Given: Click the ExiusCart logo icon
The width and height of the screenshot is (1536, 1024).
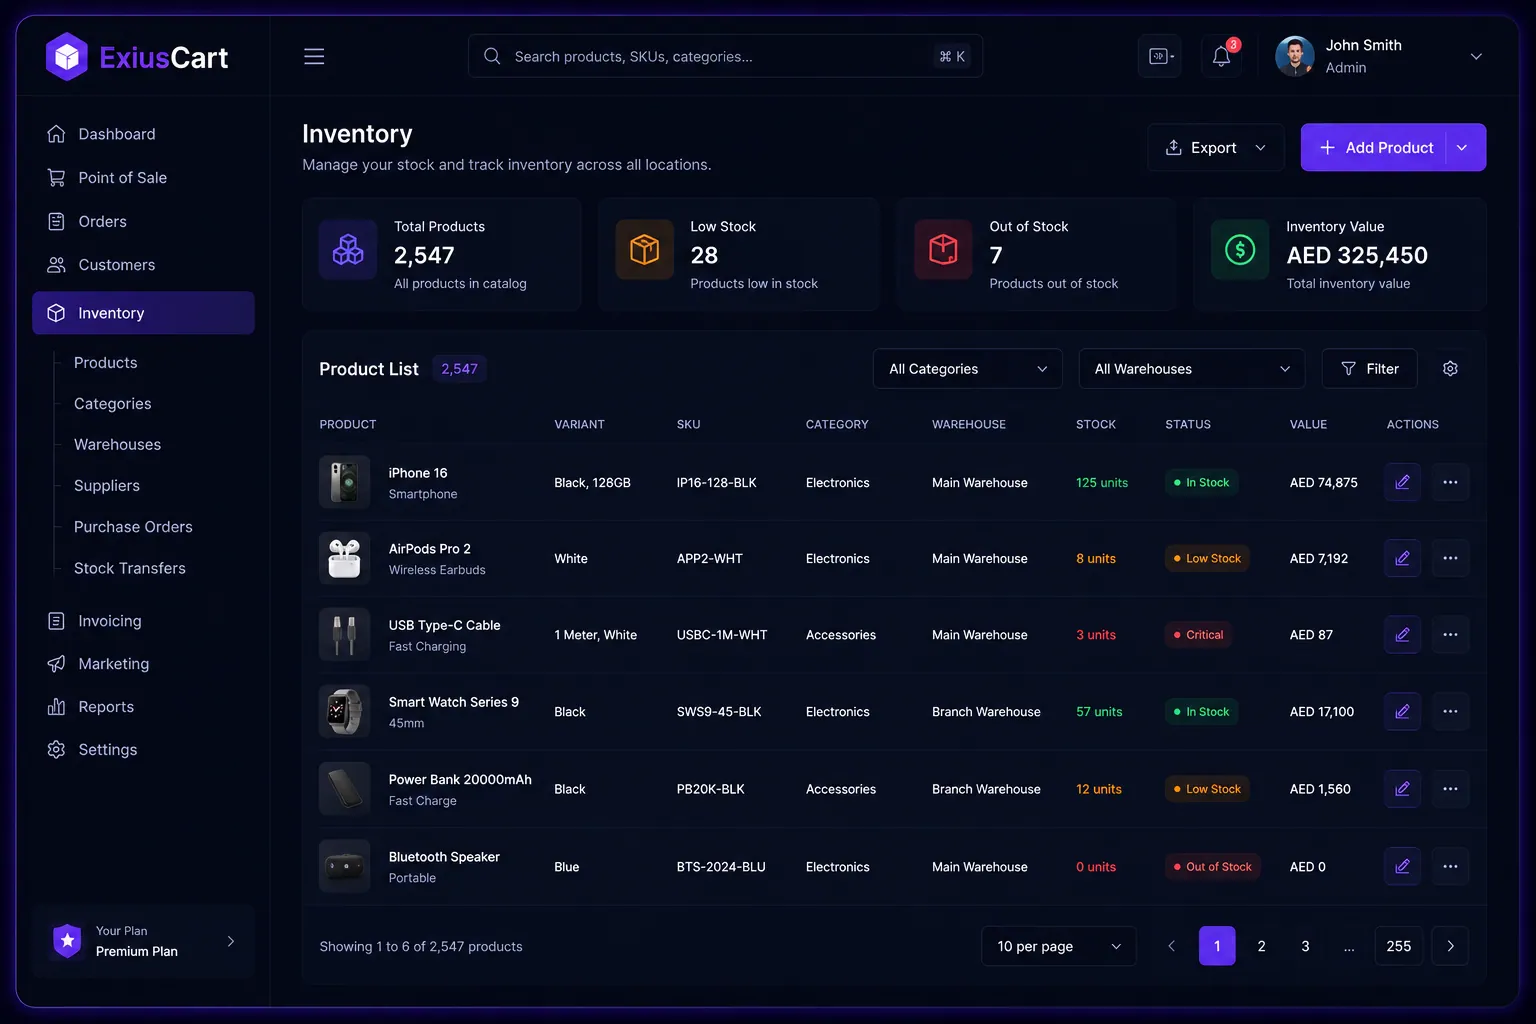Looking at the screenshot, I should click(x=67, y=57).
